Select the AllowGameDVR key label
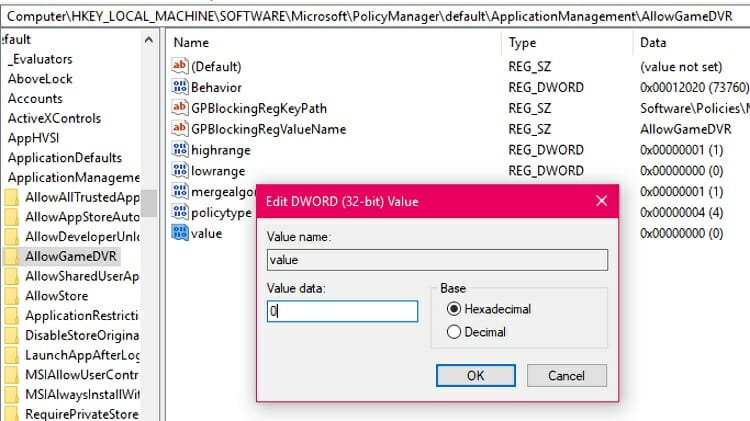Screen dimensions: 750x421 coord(71,256)
